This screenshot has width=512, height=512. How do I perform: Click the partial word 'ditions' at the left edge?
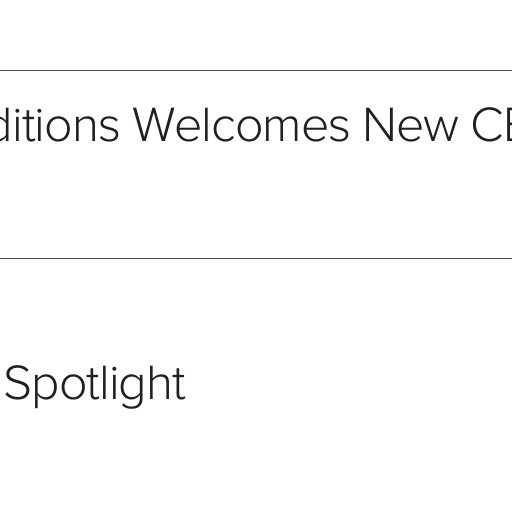(59, 124)
